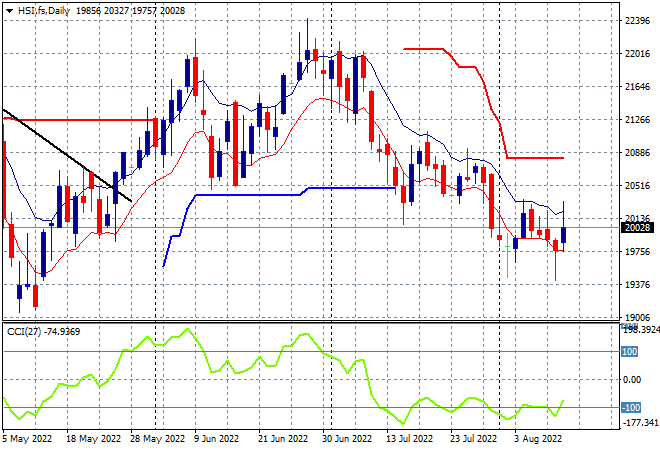Click the chart menu triangle beside HSI,fs,Daily
This screenshot has height=450, width=660.
click(x=9, y=11)
